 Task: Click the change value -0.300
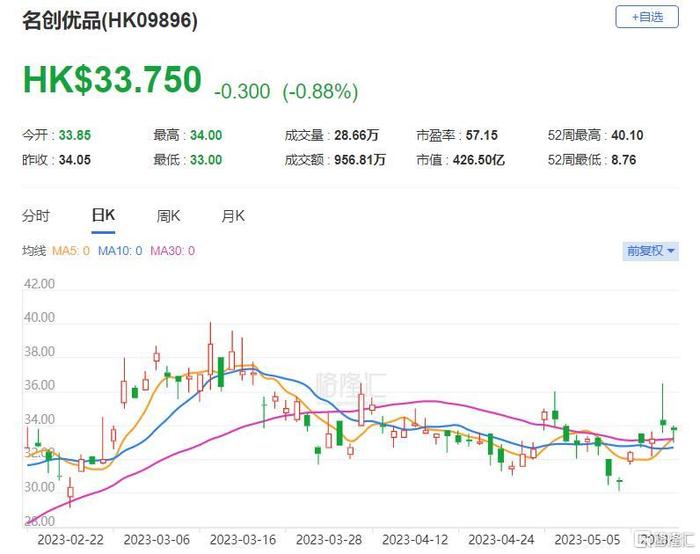(x=242, y=92)
